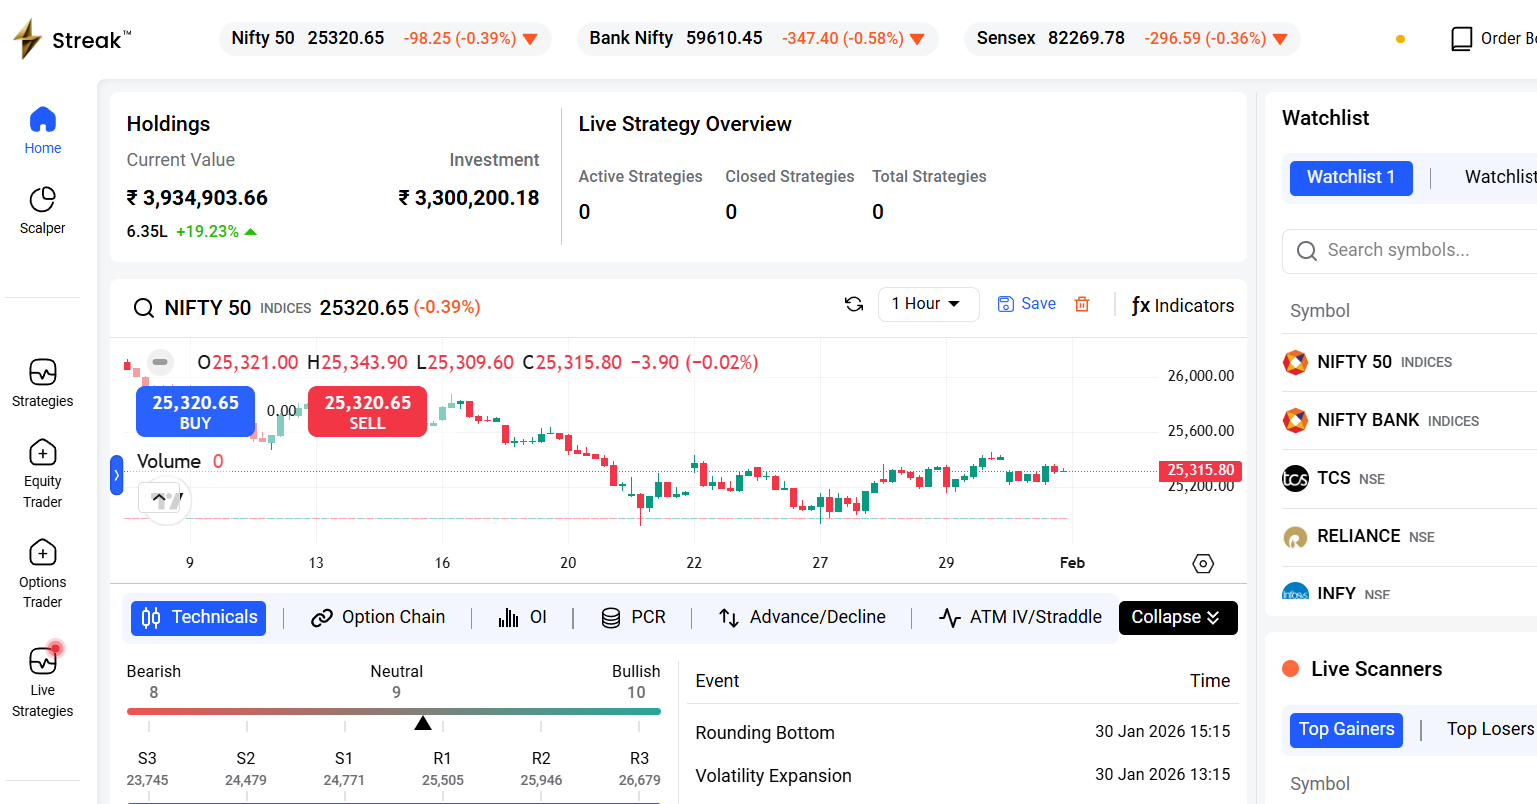Click the blue BUY button
Image resolution: width=1537 pixels, height=804 pixels.
pyautogui.click(x=195, y=412)
